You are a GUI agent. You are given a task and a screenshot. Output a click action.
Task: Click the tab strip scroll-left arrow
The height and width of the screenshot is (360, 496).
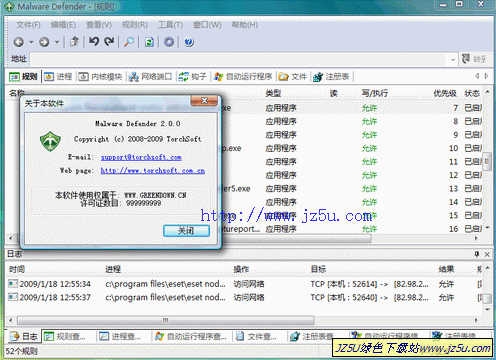click(x=477, y=76)
